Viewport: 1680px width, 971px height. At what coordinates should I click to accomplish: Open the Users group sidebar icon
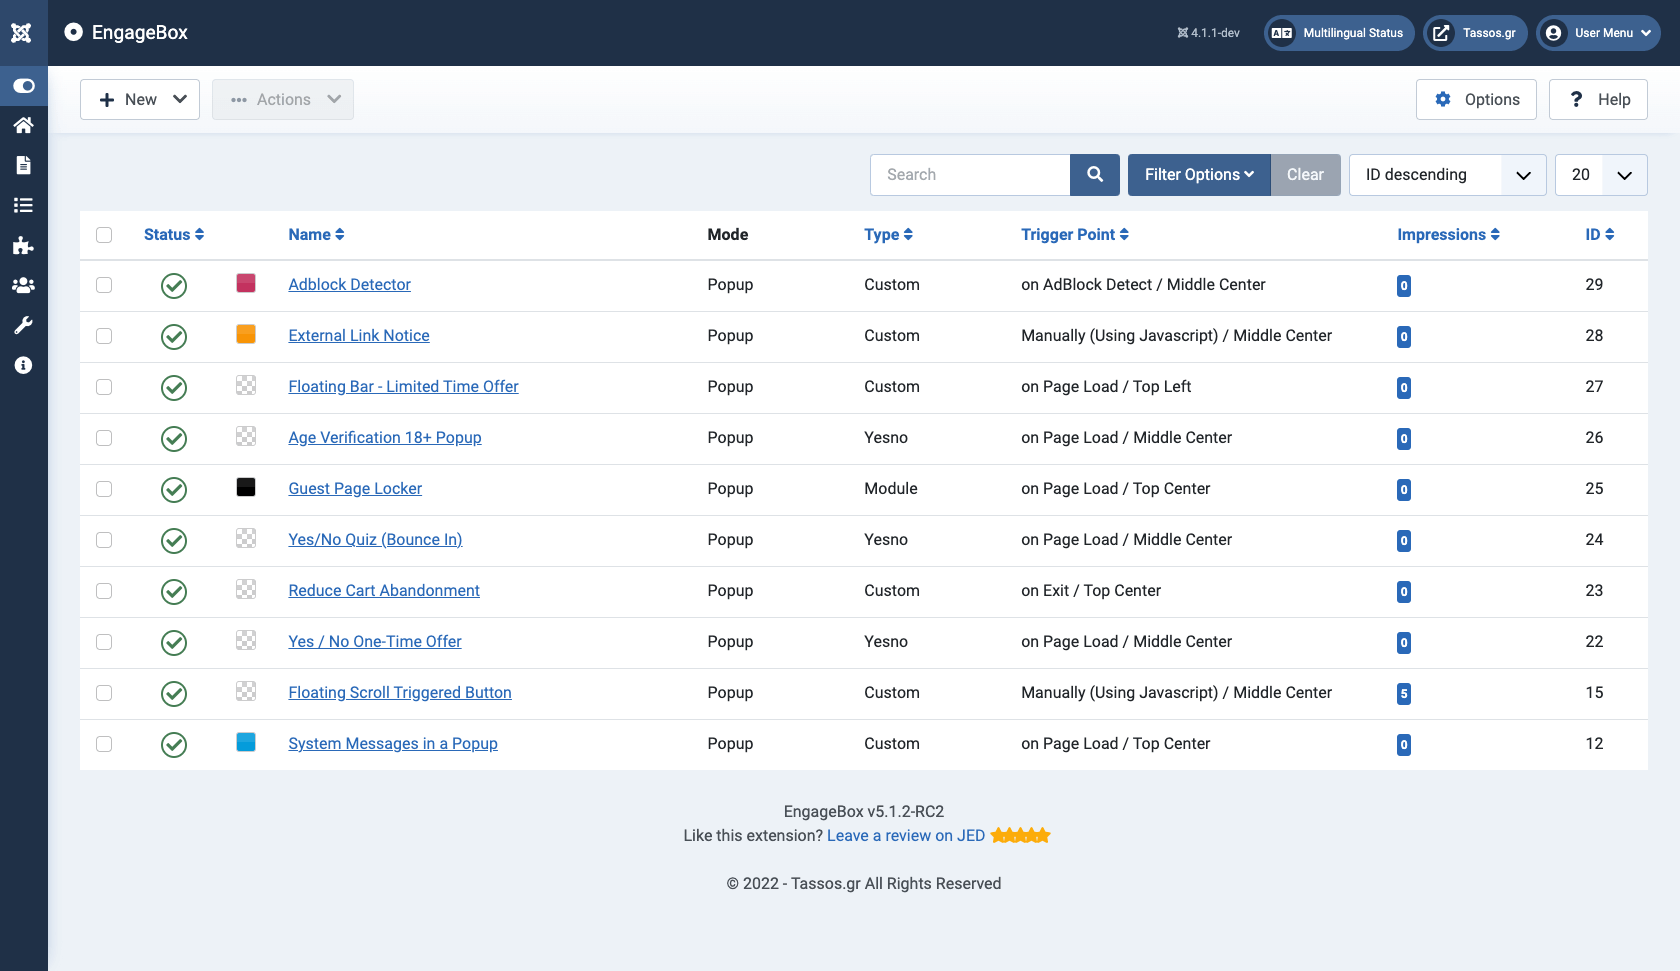tap(24, 285)
